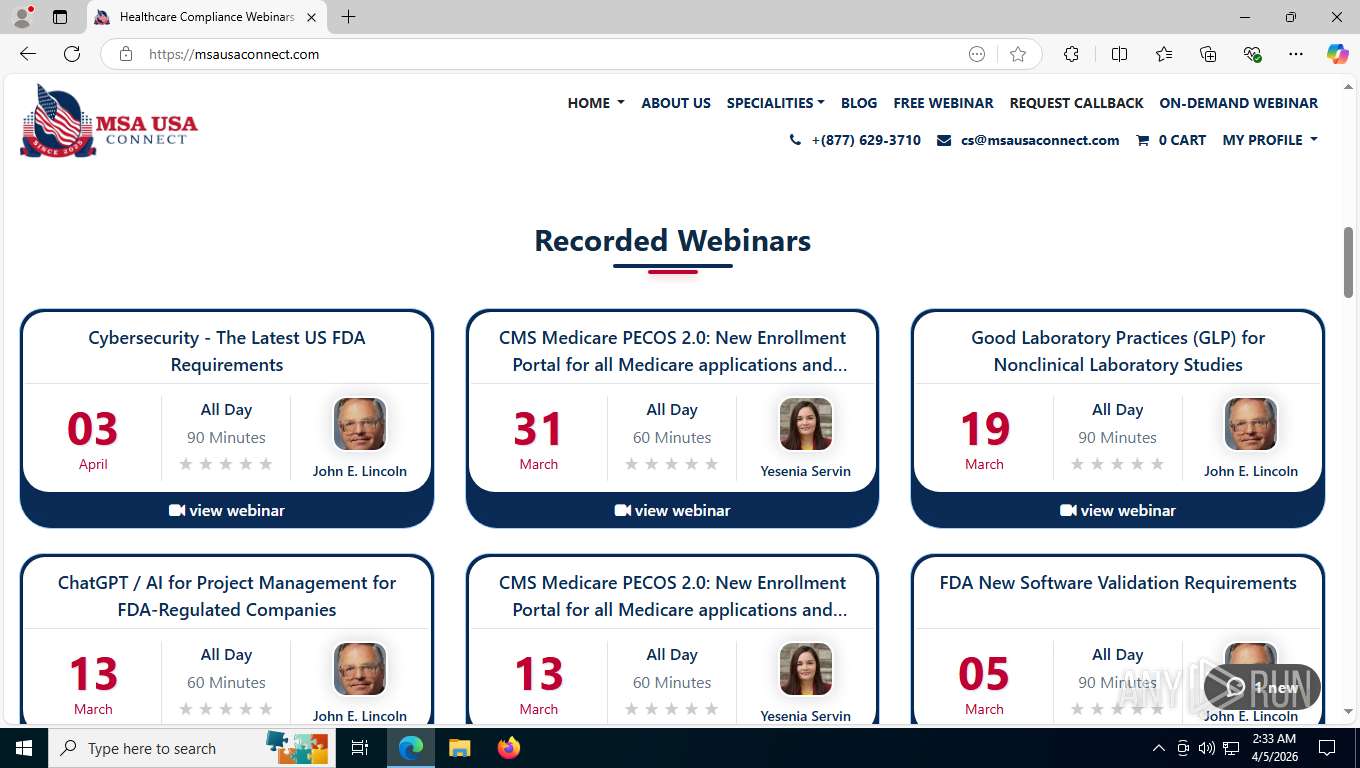Image resolution: width=1360 pixels, height=768 pixels.
Task: Rate the Cybersecurity webinar five stars
Action: click(266, 464)
